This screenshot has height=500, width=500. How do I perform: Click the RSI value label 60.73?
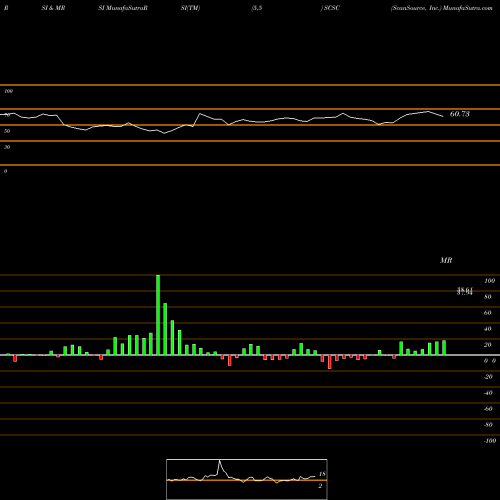click(x=460, y=114)
